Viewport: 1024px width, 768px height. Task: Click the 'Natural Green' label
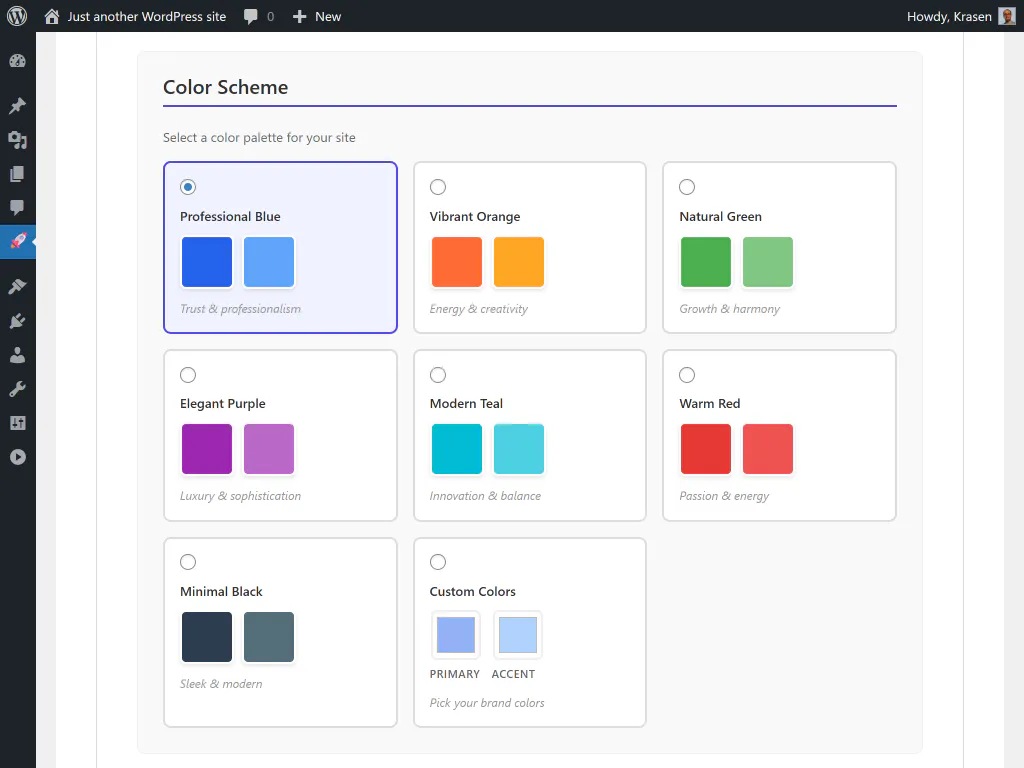pyautogui.click(x=720, y=216)
